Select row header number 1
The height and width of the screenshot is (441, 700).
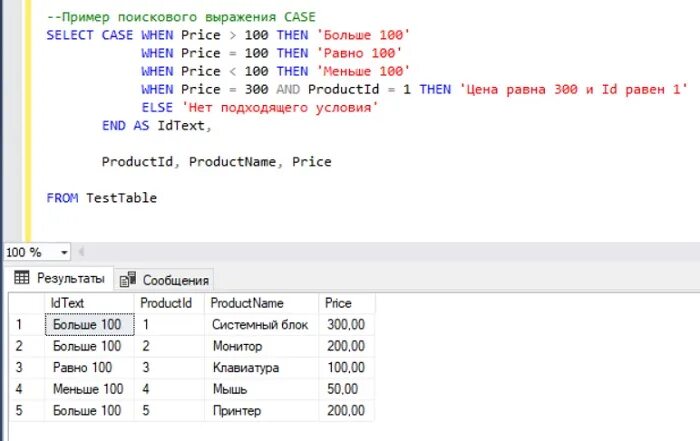click(x=27, y=325)
